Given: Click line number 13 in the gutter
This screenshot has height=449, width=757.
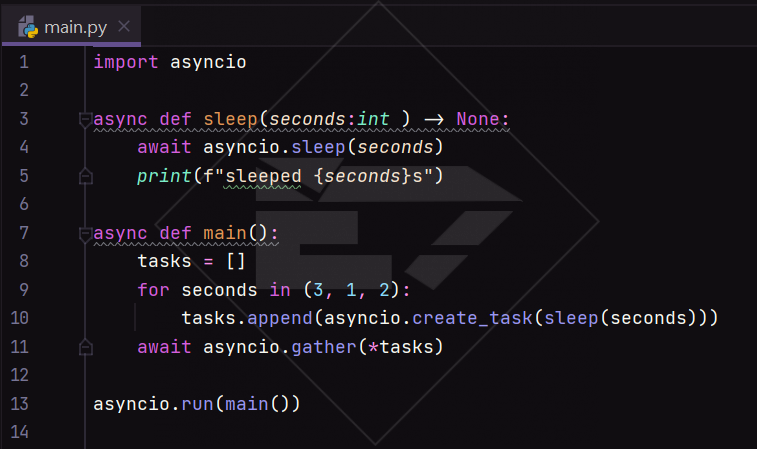Looking at the screenshot, I should [20, 404].
